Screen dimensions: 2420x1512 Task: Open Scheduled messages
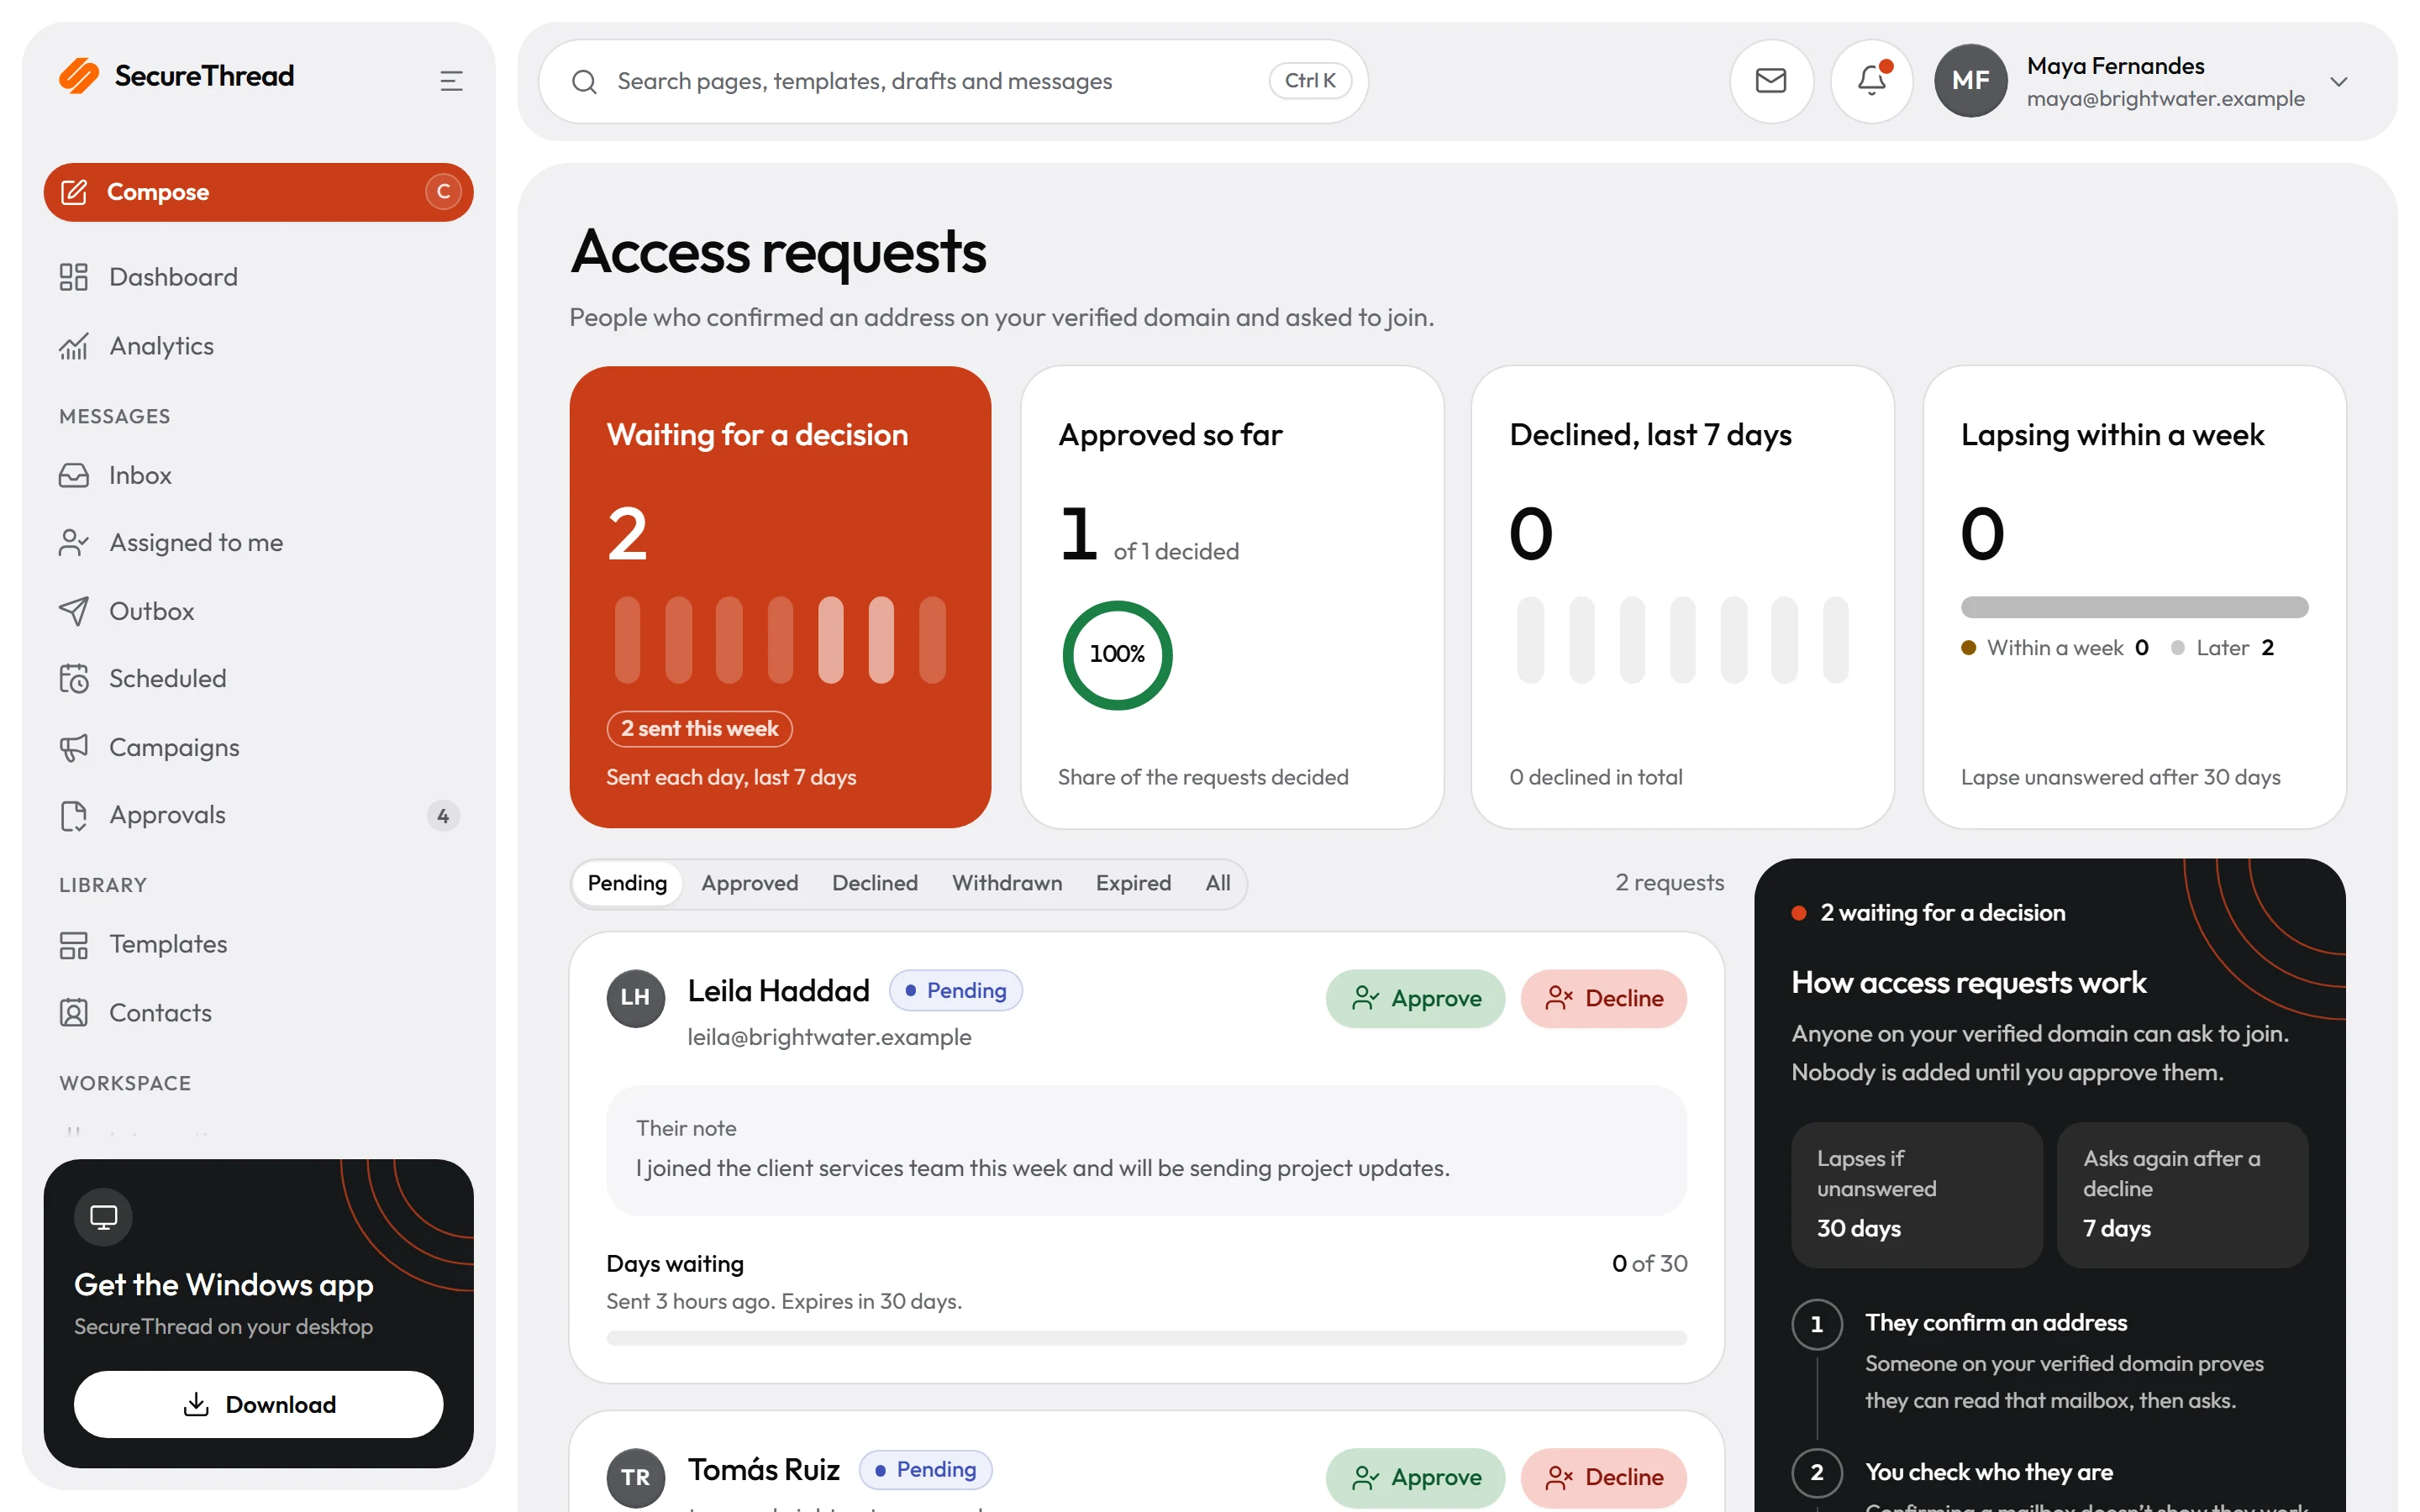click(x=258, y=679)
